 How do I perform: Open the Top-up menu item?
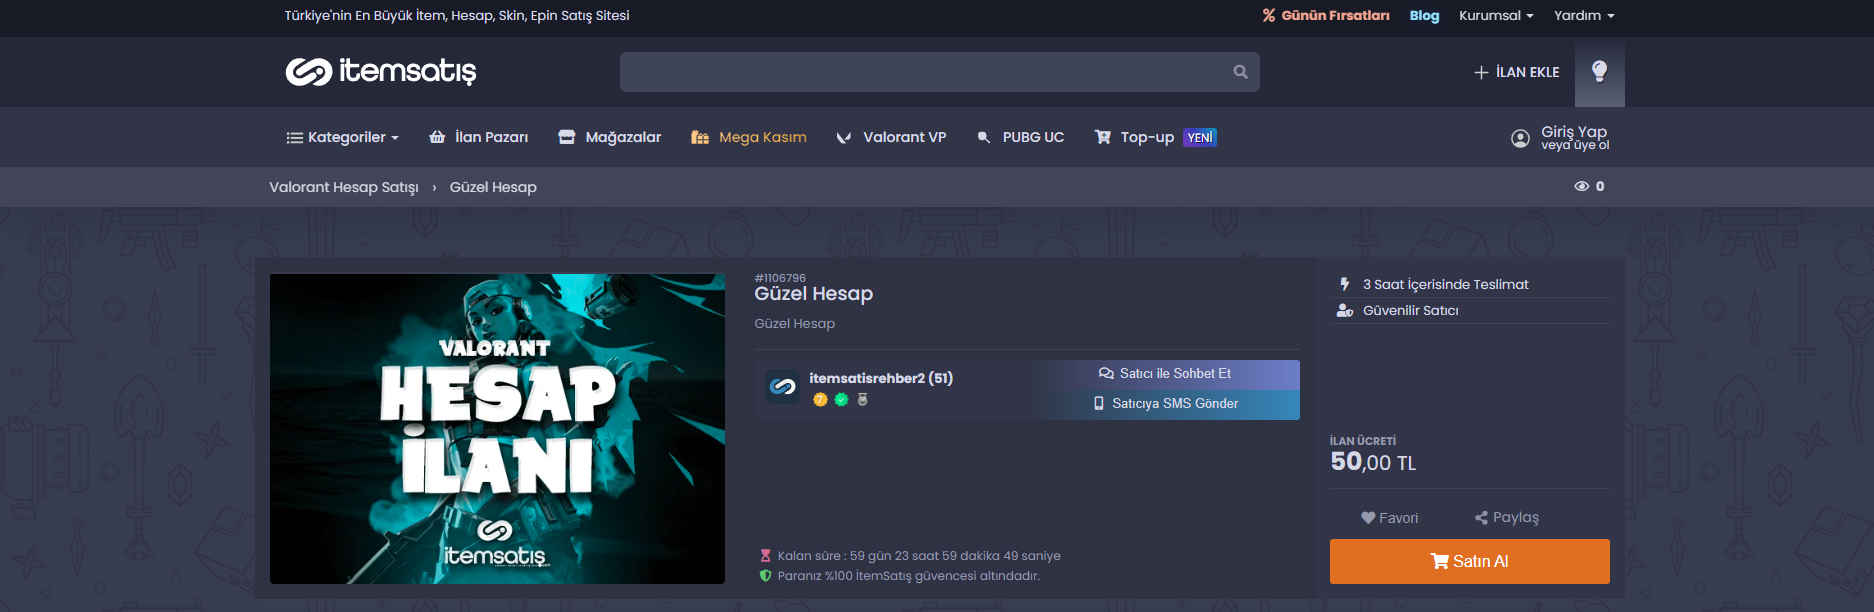pos(1155,137)
